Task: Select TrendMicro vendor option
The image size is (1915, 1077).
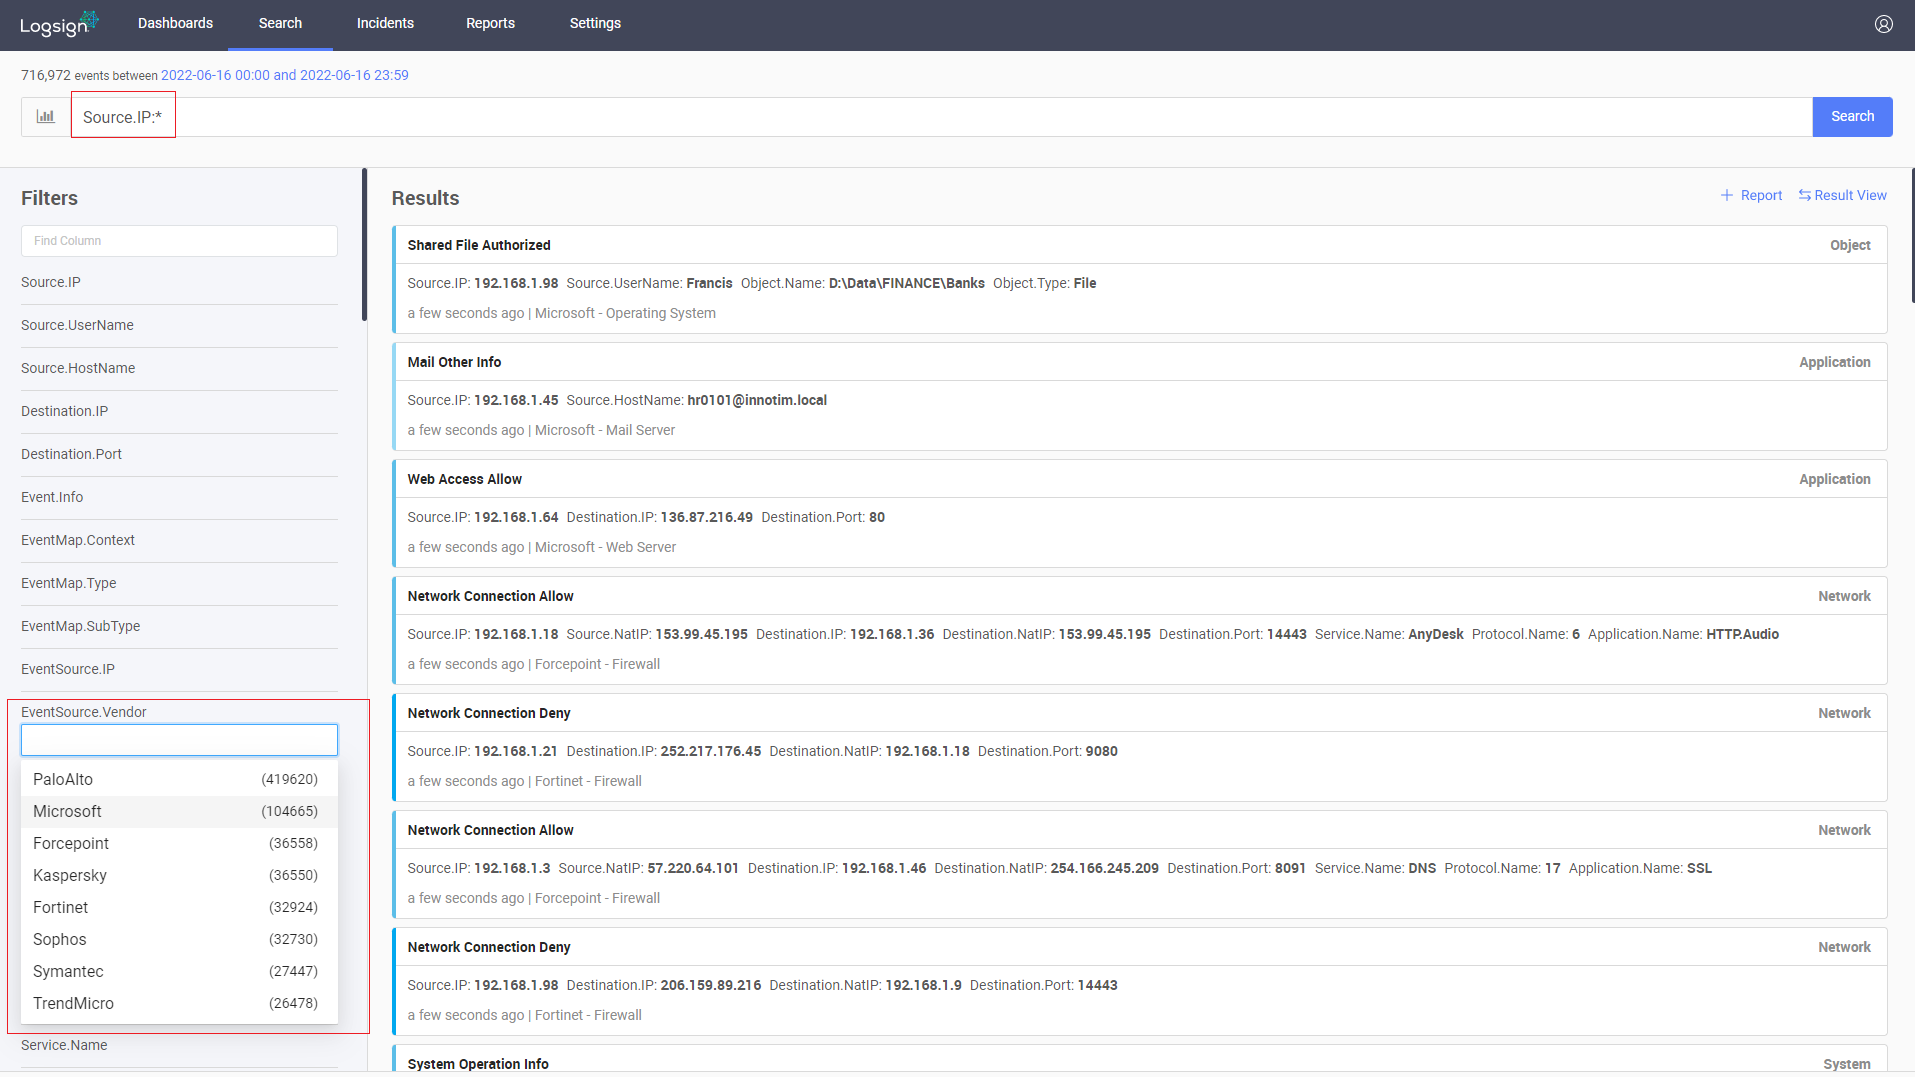Action: pyautogui.click(x=179, y=1004)
